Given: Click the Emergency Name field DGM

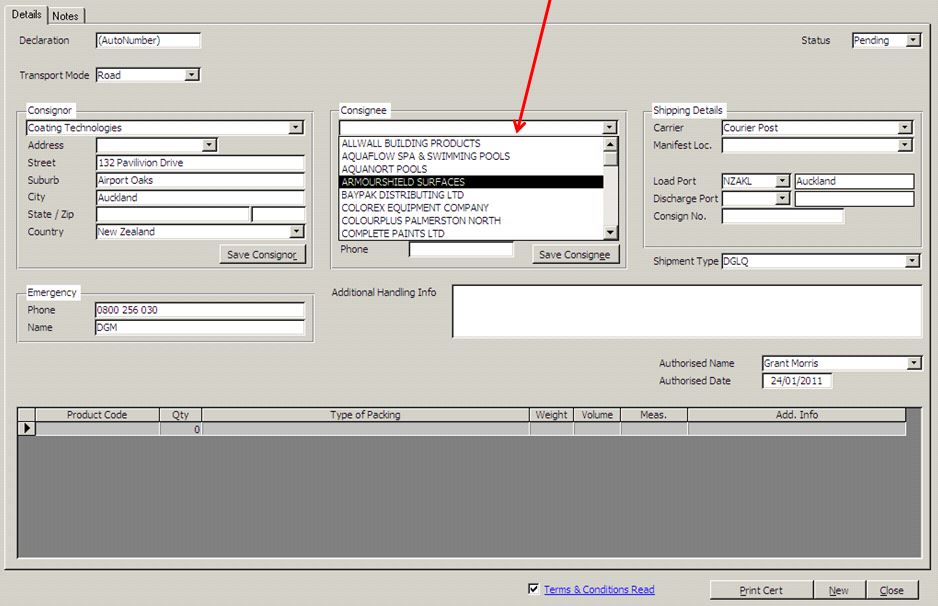Looking at the screenshot, I should pos(200,327).
